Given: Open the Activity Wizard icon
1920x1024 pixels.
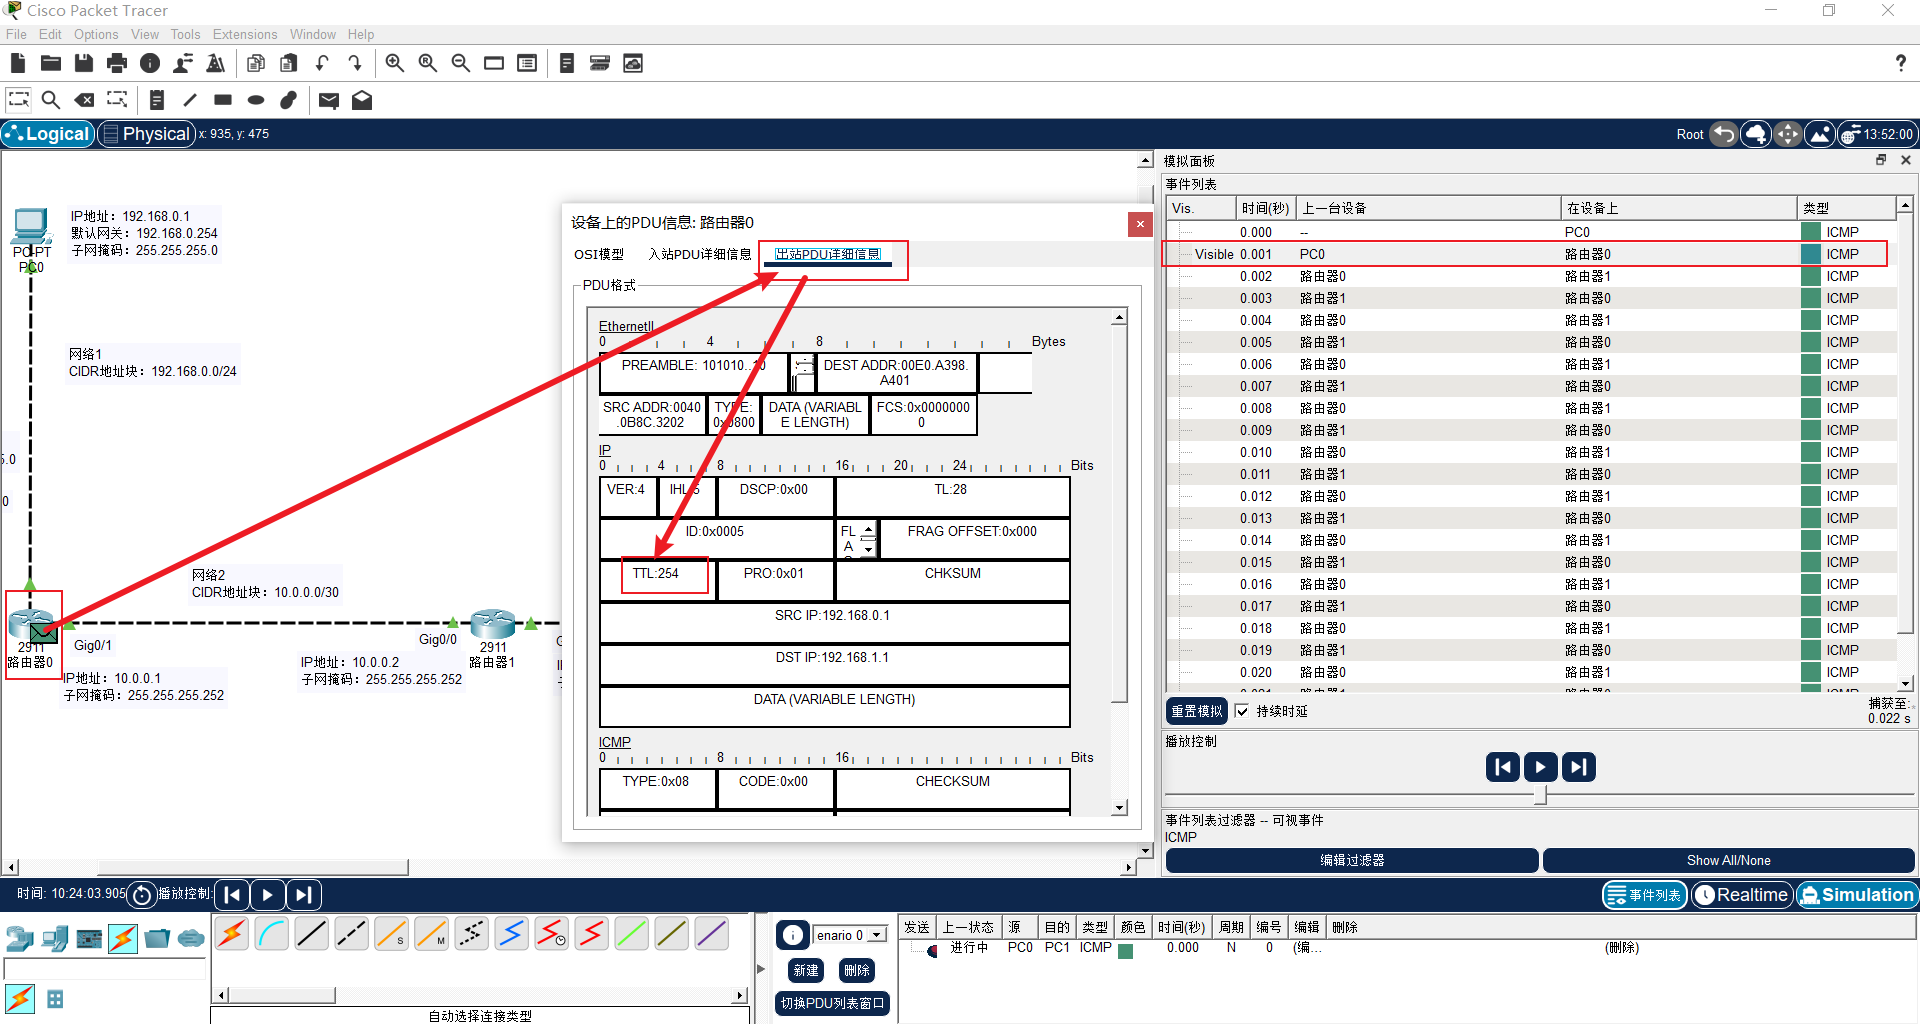Looking at the screenshot, I should click(183, 63).
